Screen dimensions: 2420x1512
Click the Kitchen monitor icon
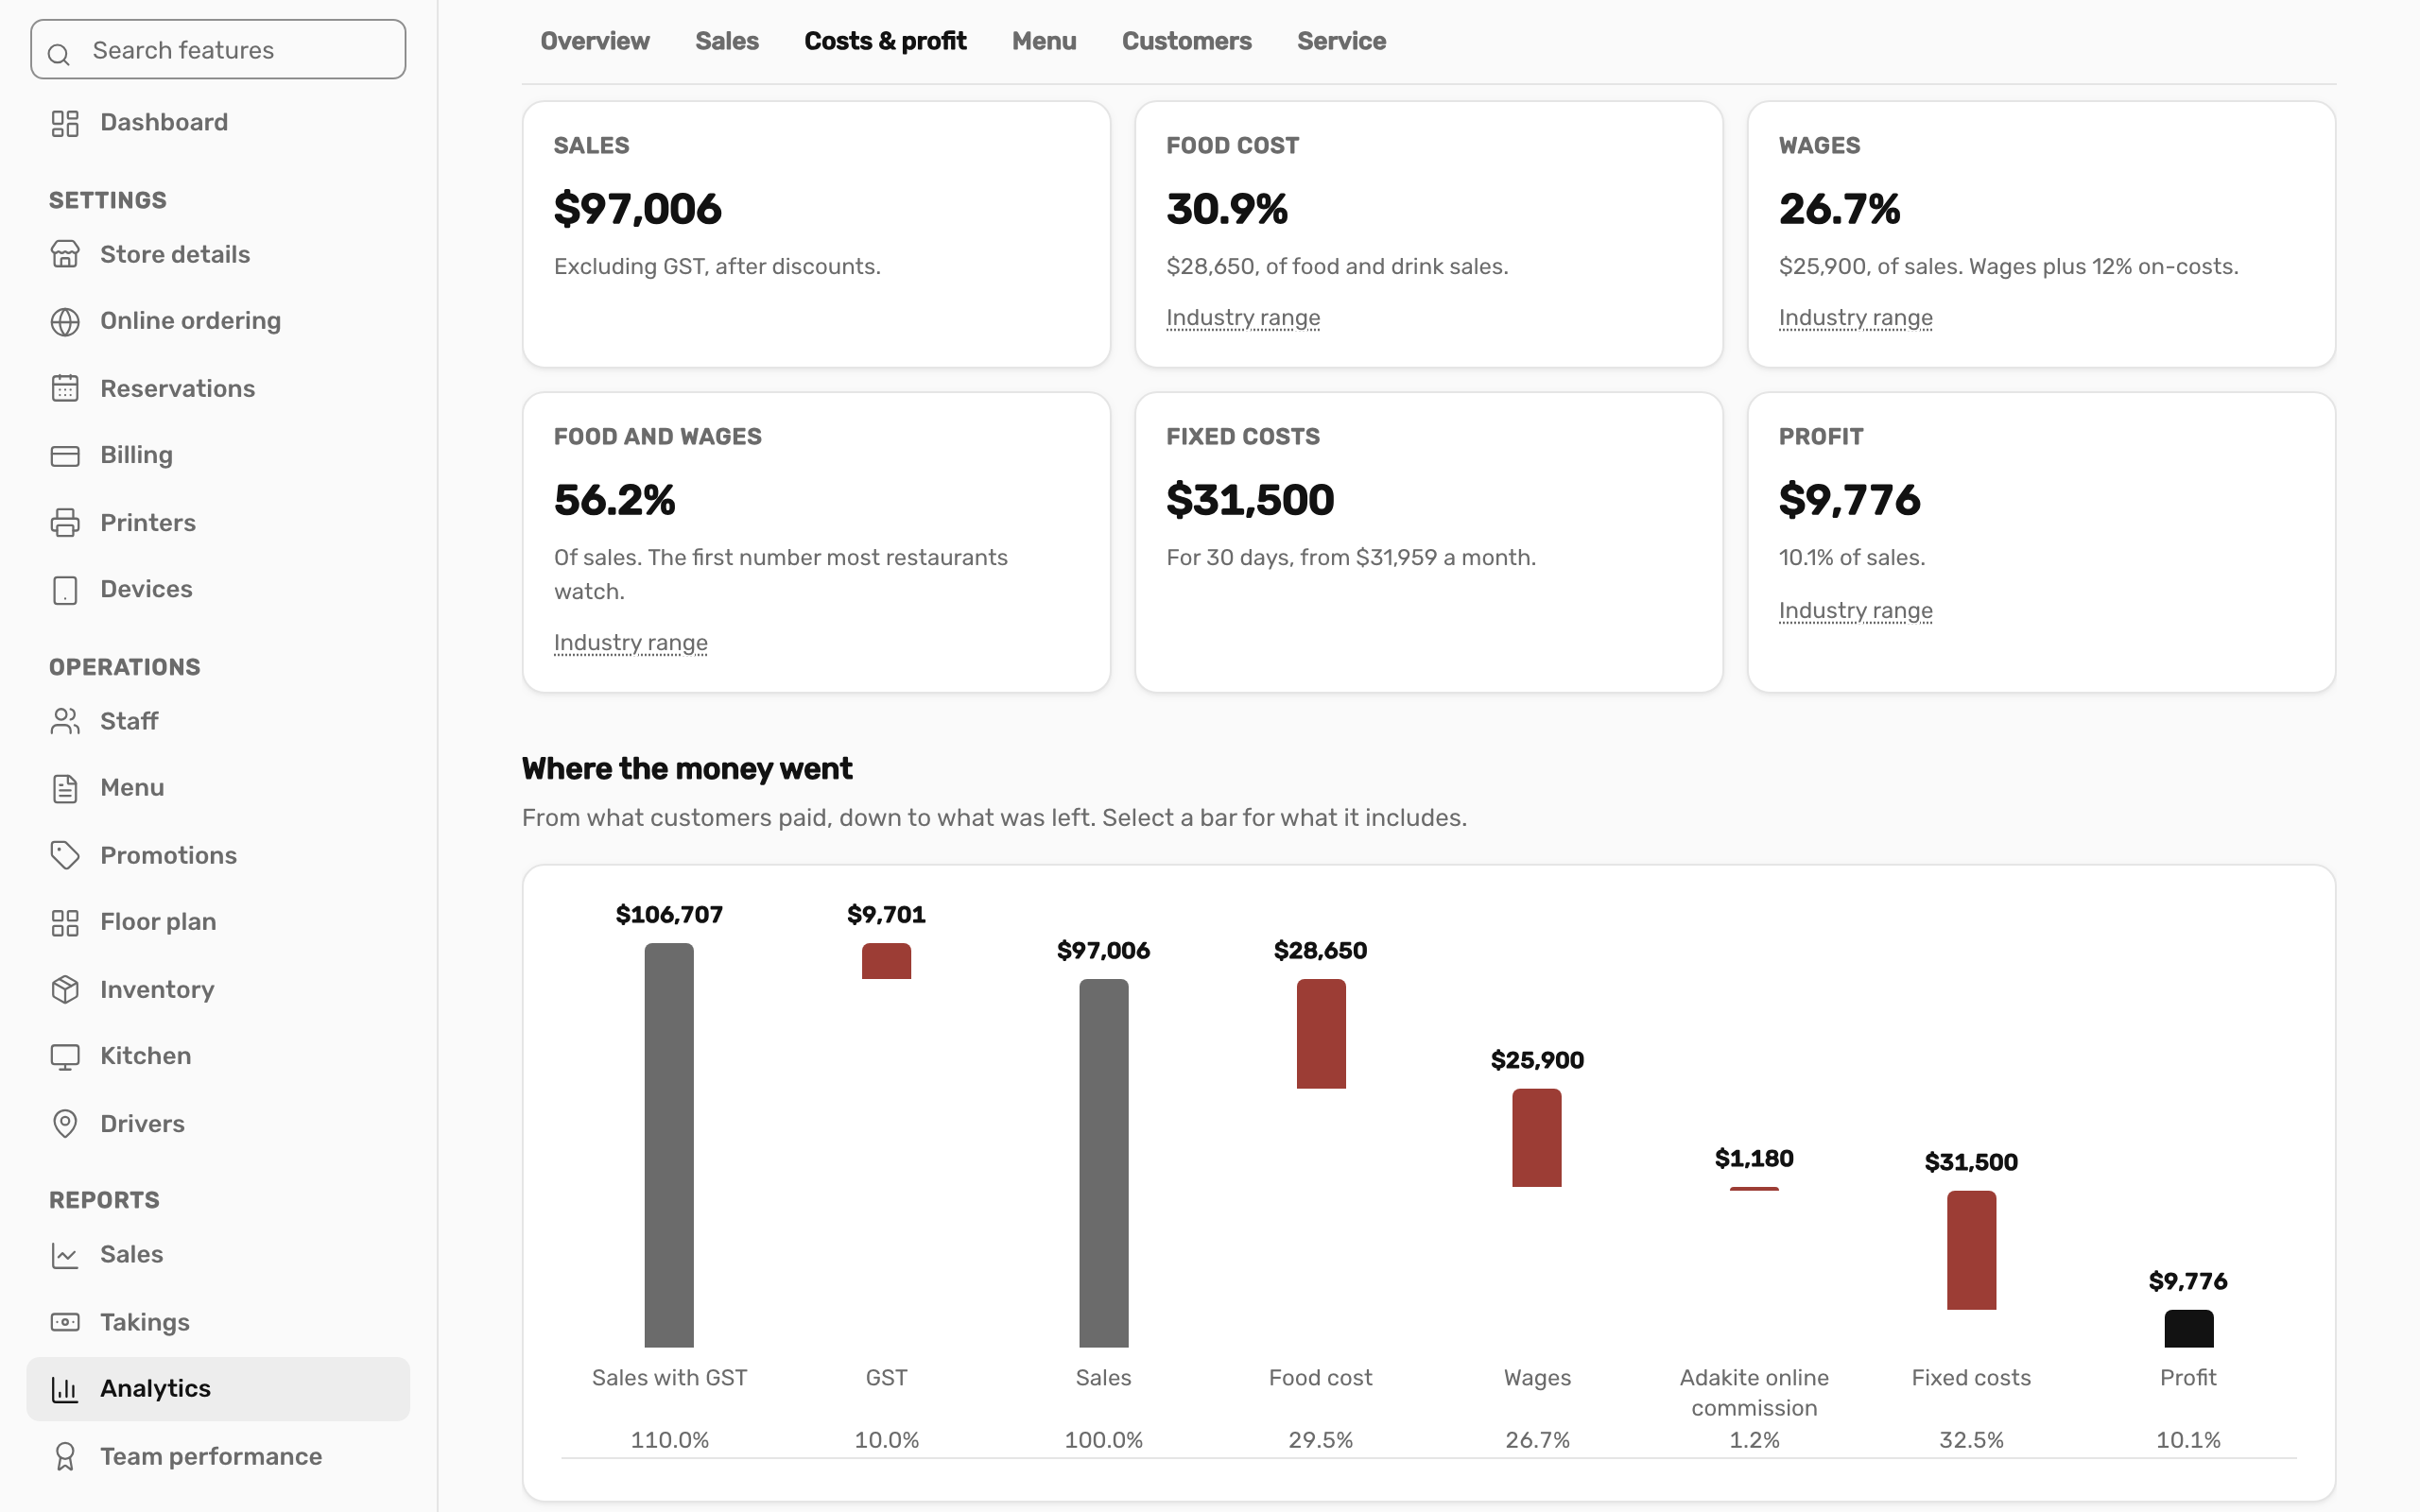65,1056
